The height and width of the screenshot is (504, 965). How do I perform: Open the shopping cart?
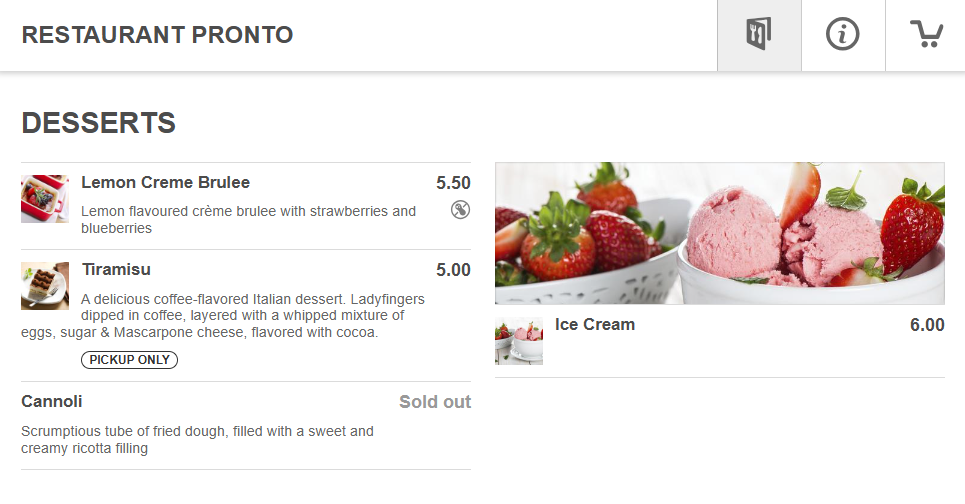coord(926,35)
